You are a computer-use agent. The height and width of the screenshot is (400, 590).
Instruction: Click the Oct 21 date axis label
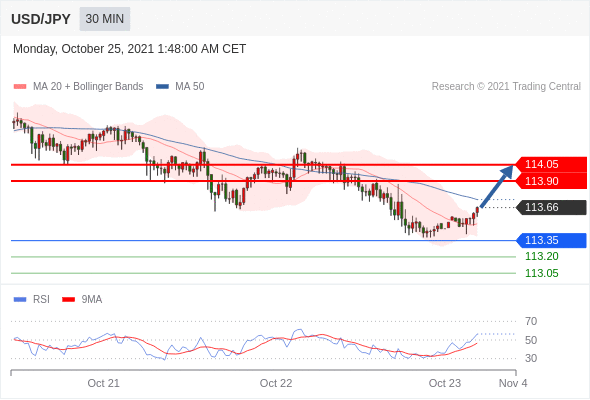103,383
